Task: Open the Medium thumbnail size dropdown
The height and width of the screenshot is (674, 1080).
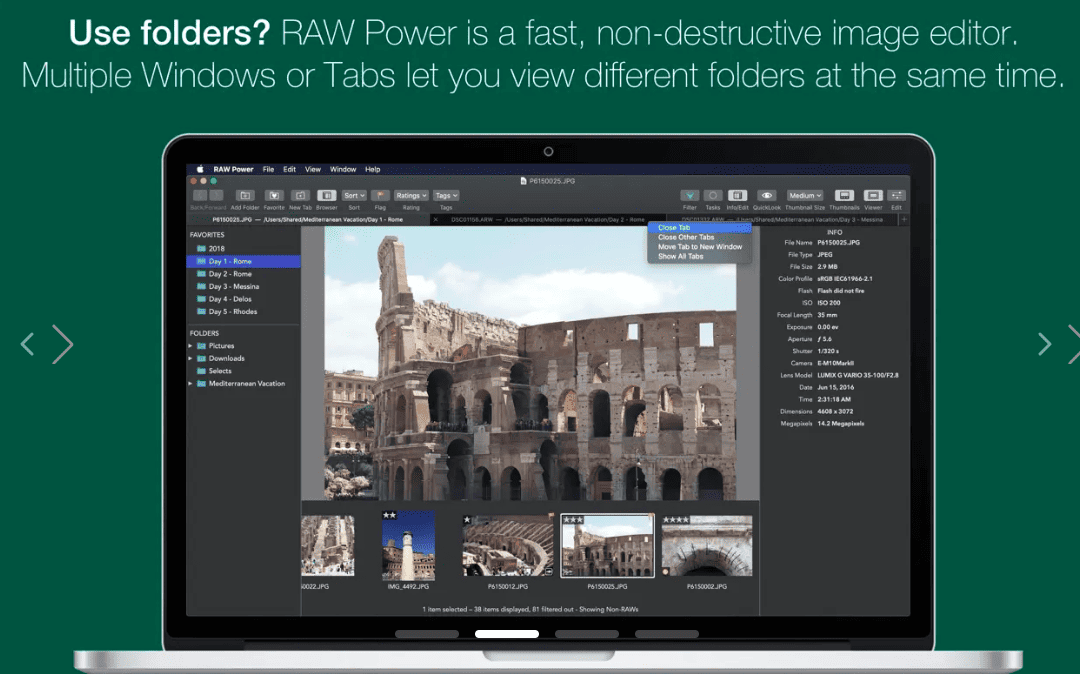Action: point(805,196)
